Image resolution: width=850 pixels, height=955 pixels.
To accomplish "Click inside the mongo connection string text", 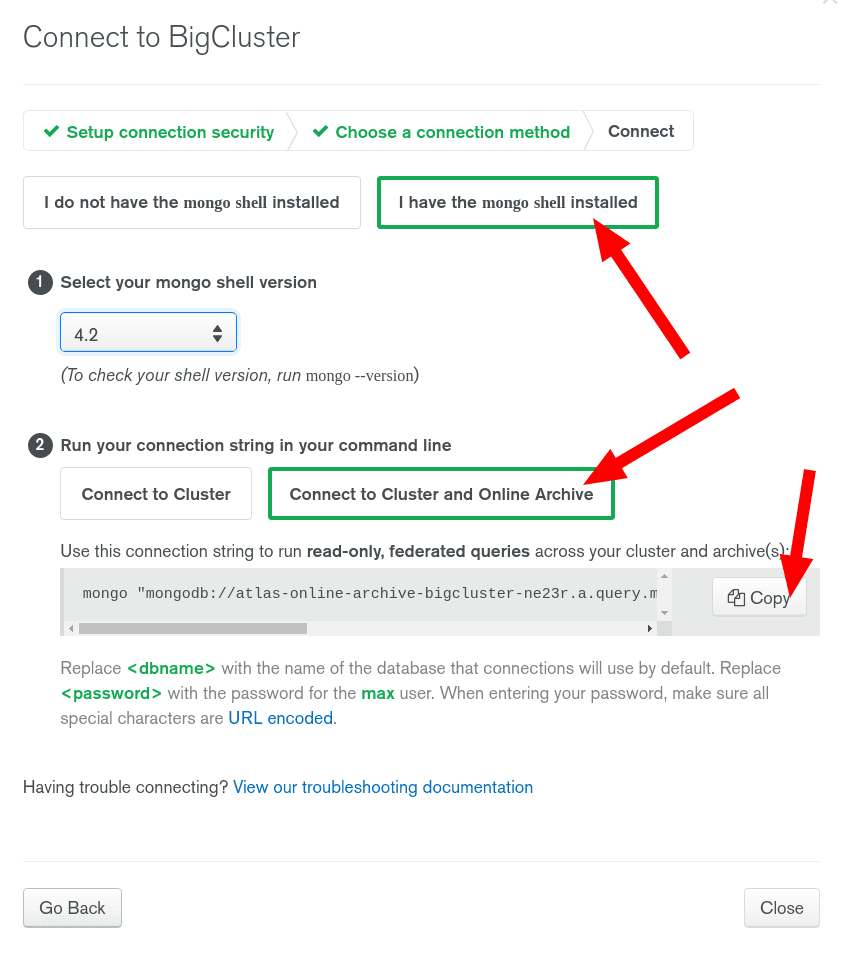I will [x=370, y=594].
